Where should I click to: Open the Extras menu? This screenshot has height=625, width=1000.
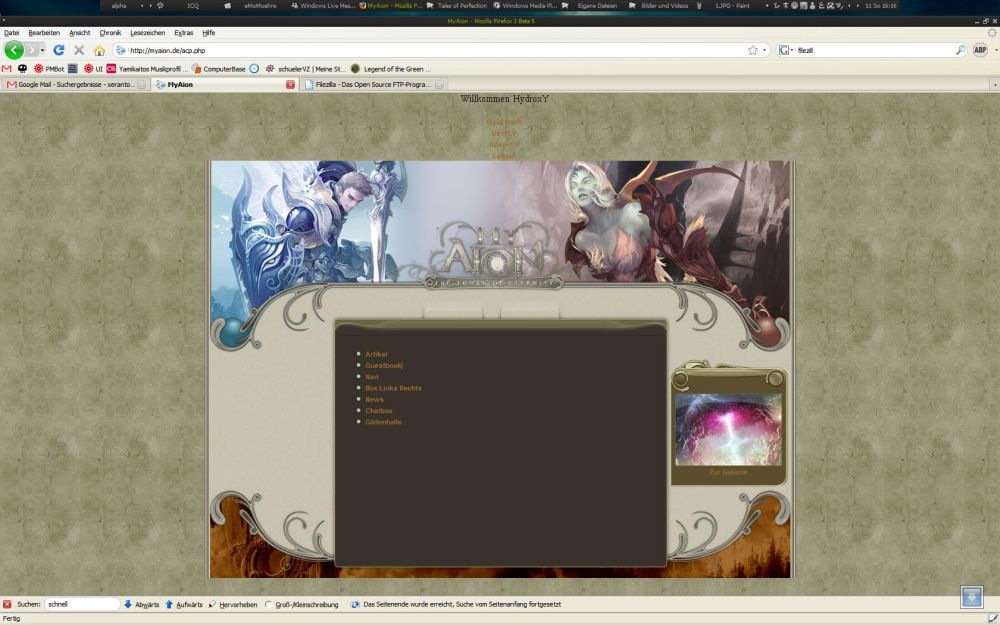click(x=184, y=33)
